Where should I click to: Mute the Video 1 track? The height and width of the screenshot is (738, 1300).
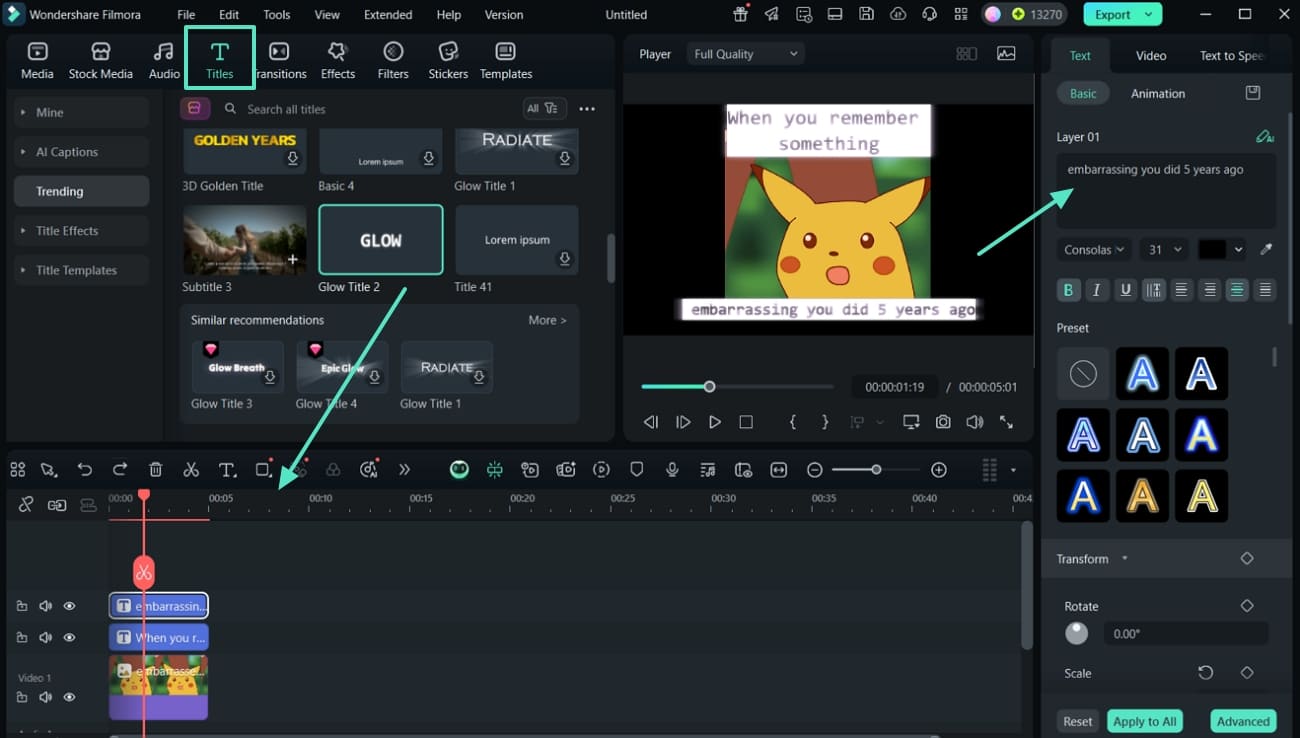(x=45, y=697)
